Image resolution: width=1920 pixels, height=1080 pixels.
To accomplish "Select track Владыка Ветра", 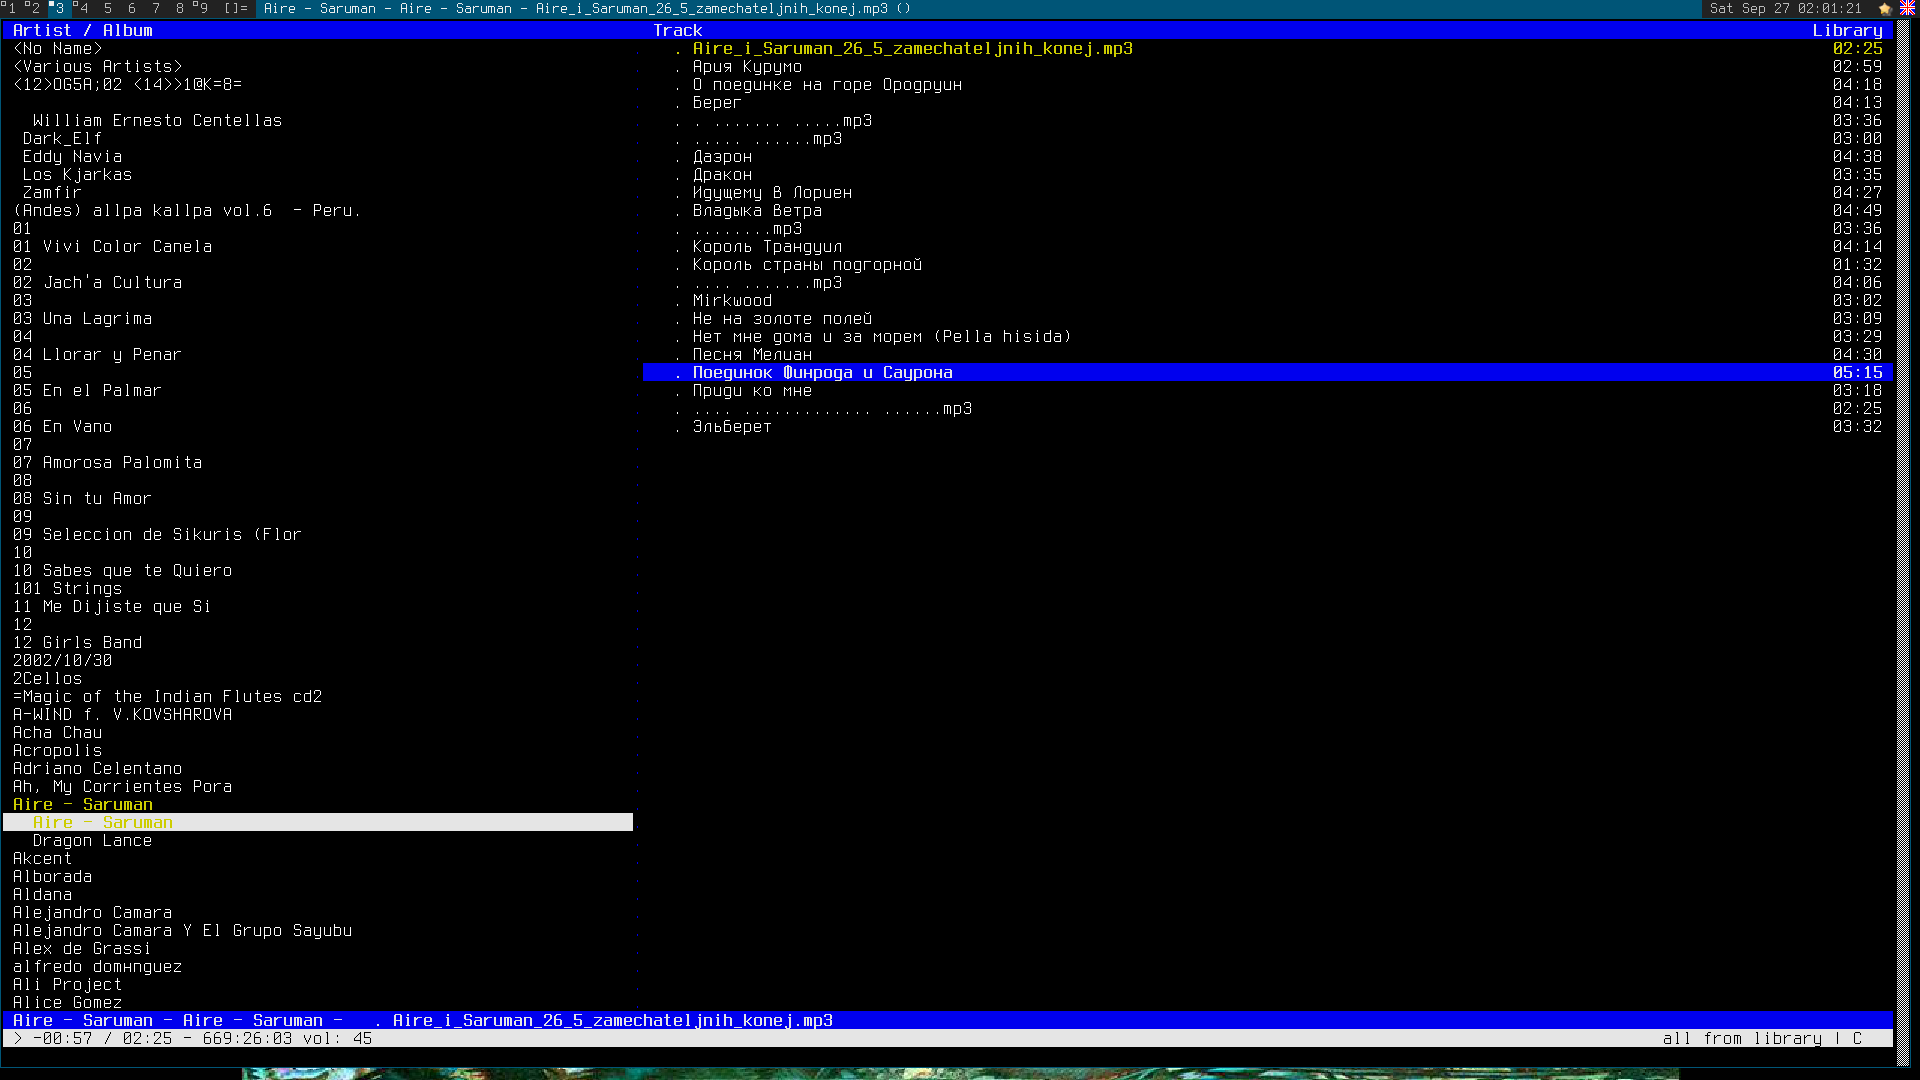I will click(757, 211).
